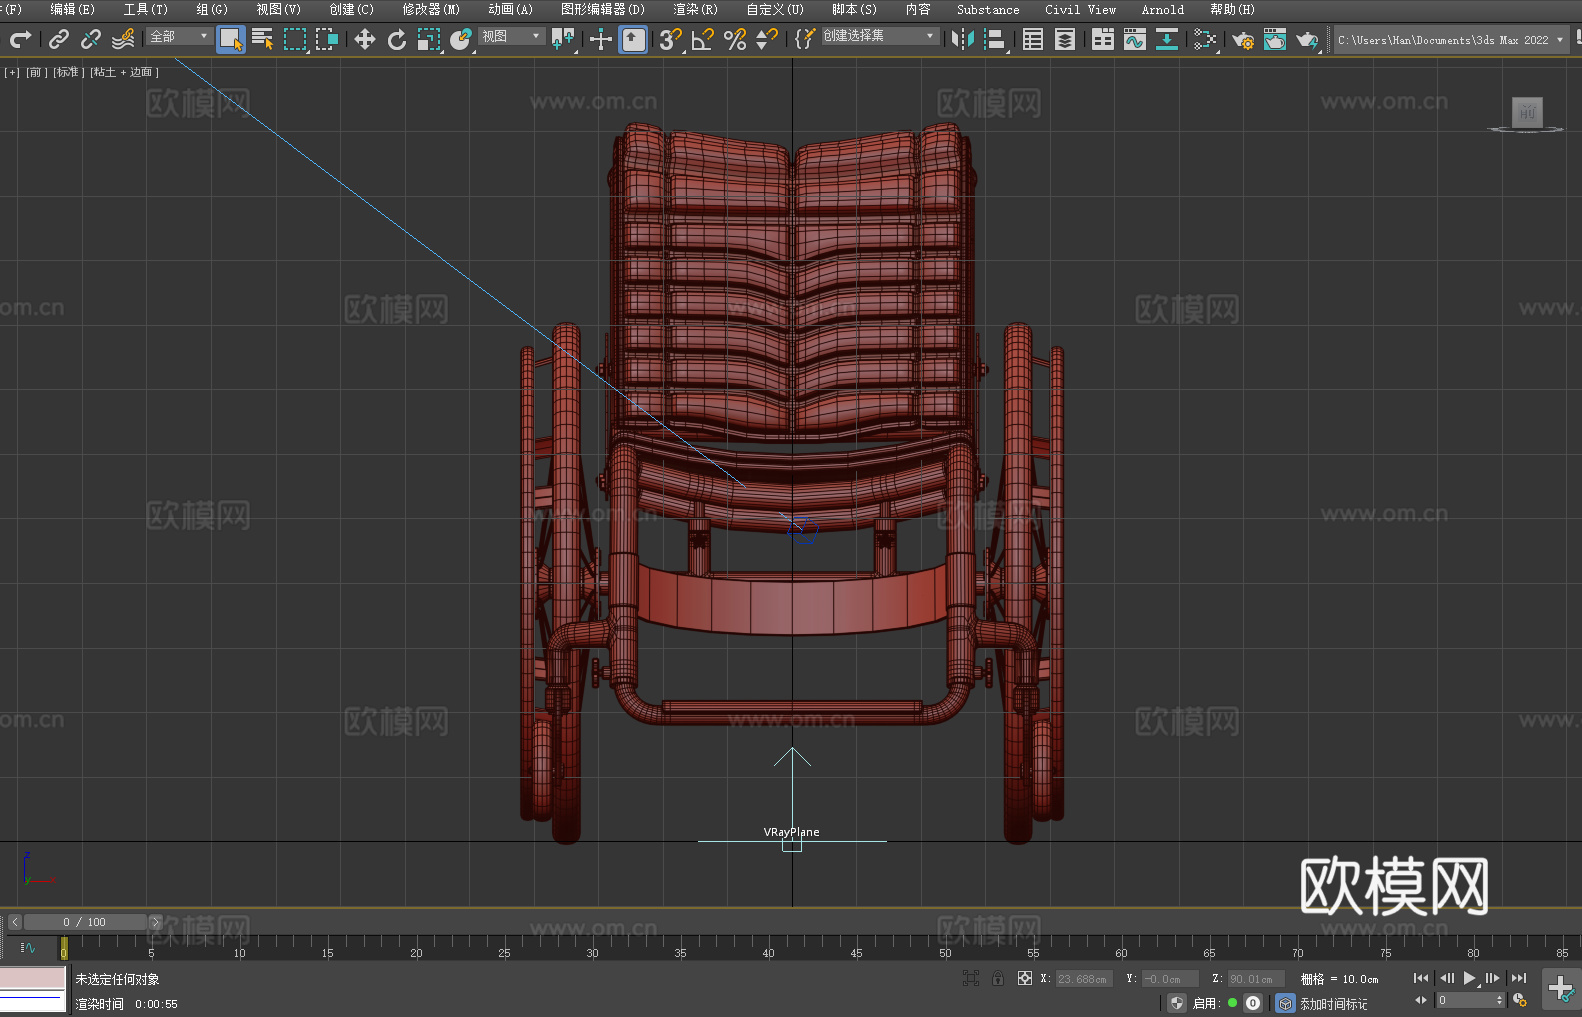Open the 渲染(R) menu
1582x1017 pixels.
[695, 10]
